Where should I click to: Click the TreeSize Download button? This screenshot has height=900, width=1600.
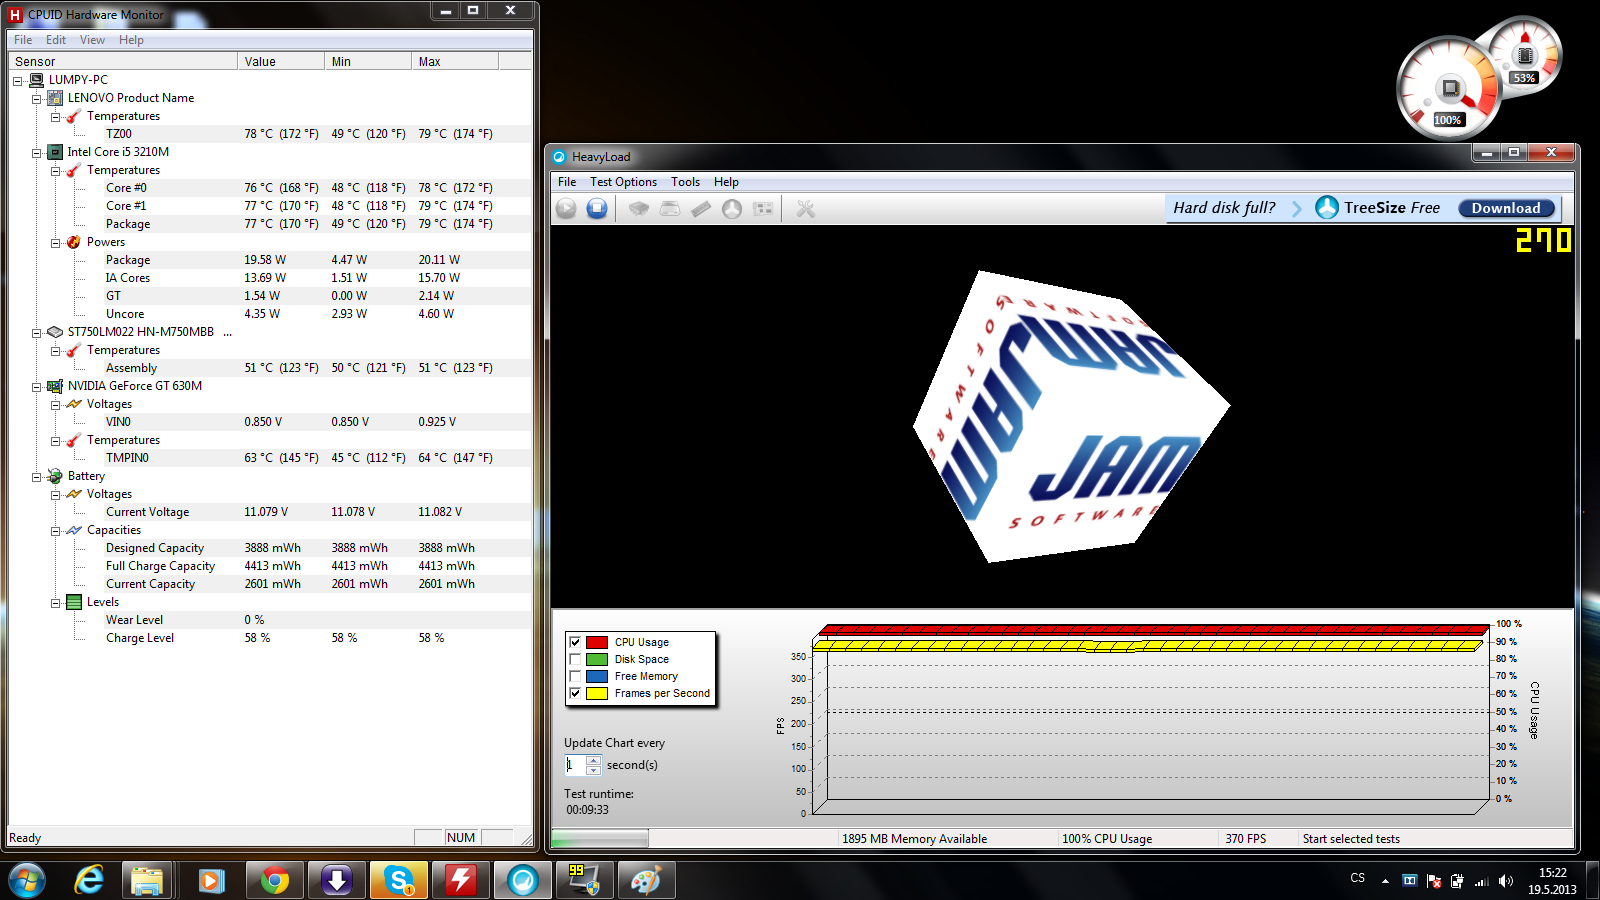1506,208
